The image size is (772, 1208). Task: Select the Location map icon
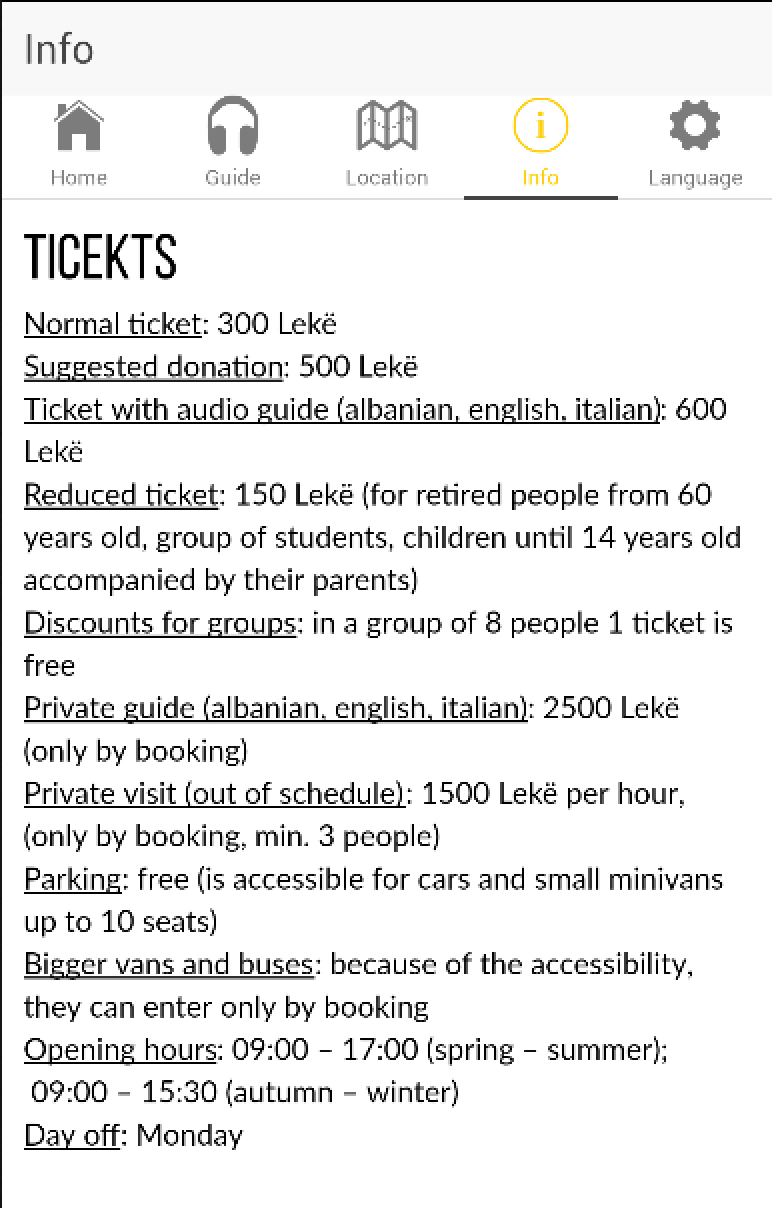(x=387, y=127)
